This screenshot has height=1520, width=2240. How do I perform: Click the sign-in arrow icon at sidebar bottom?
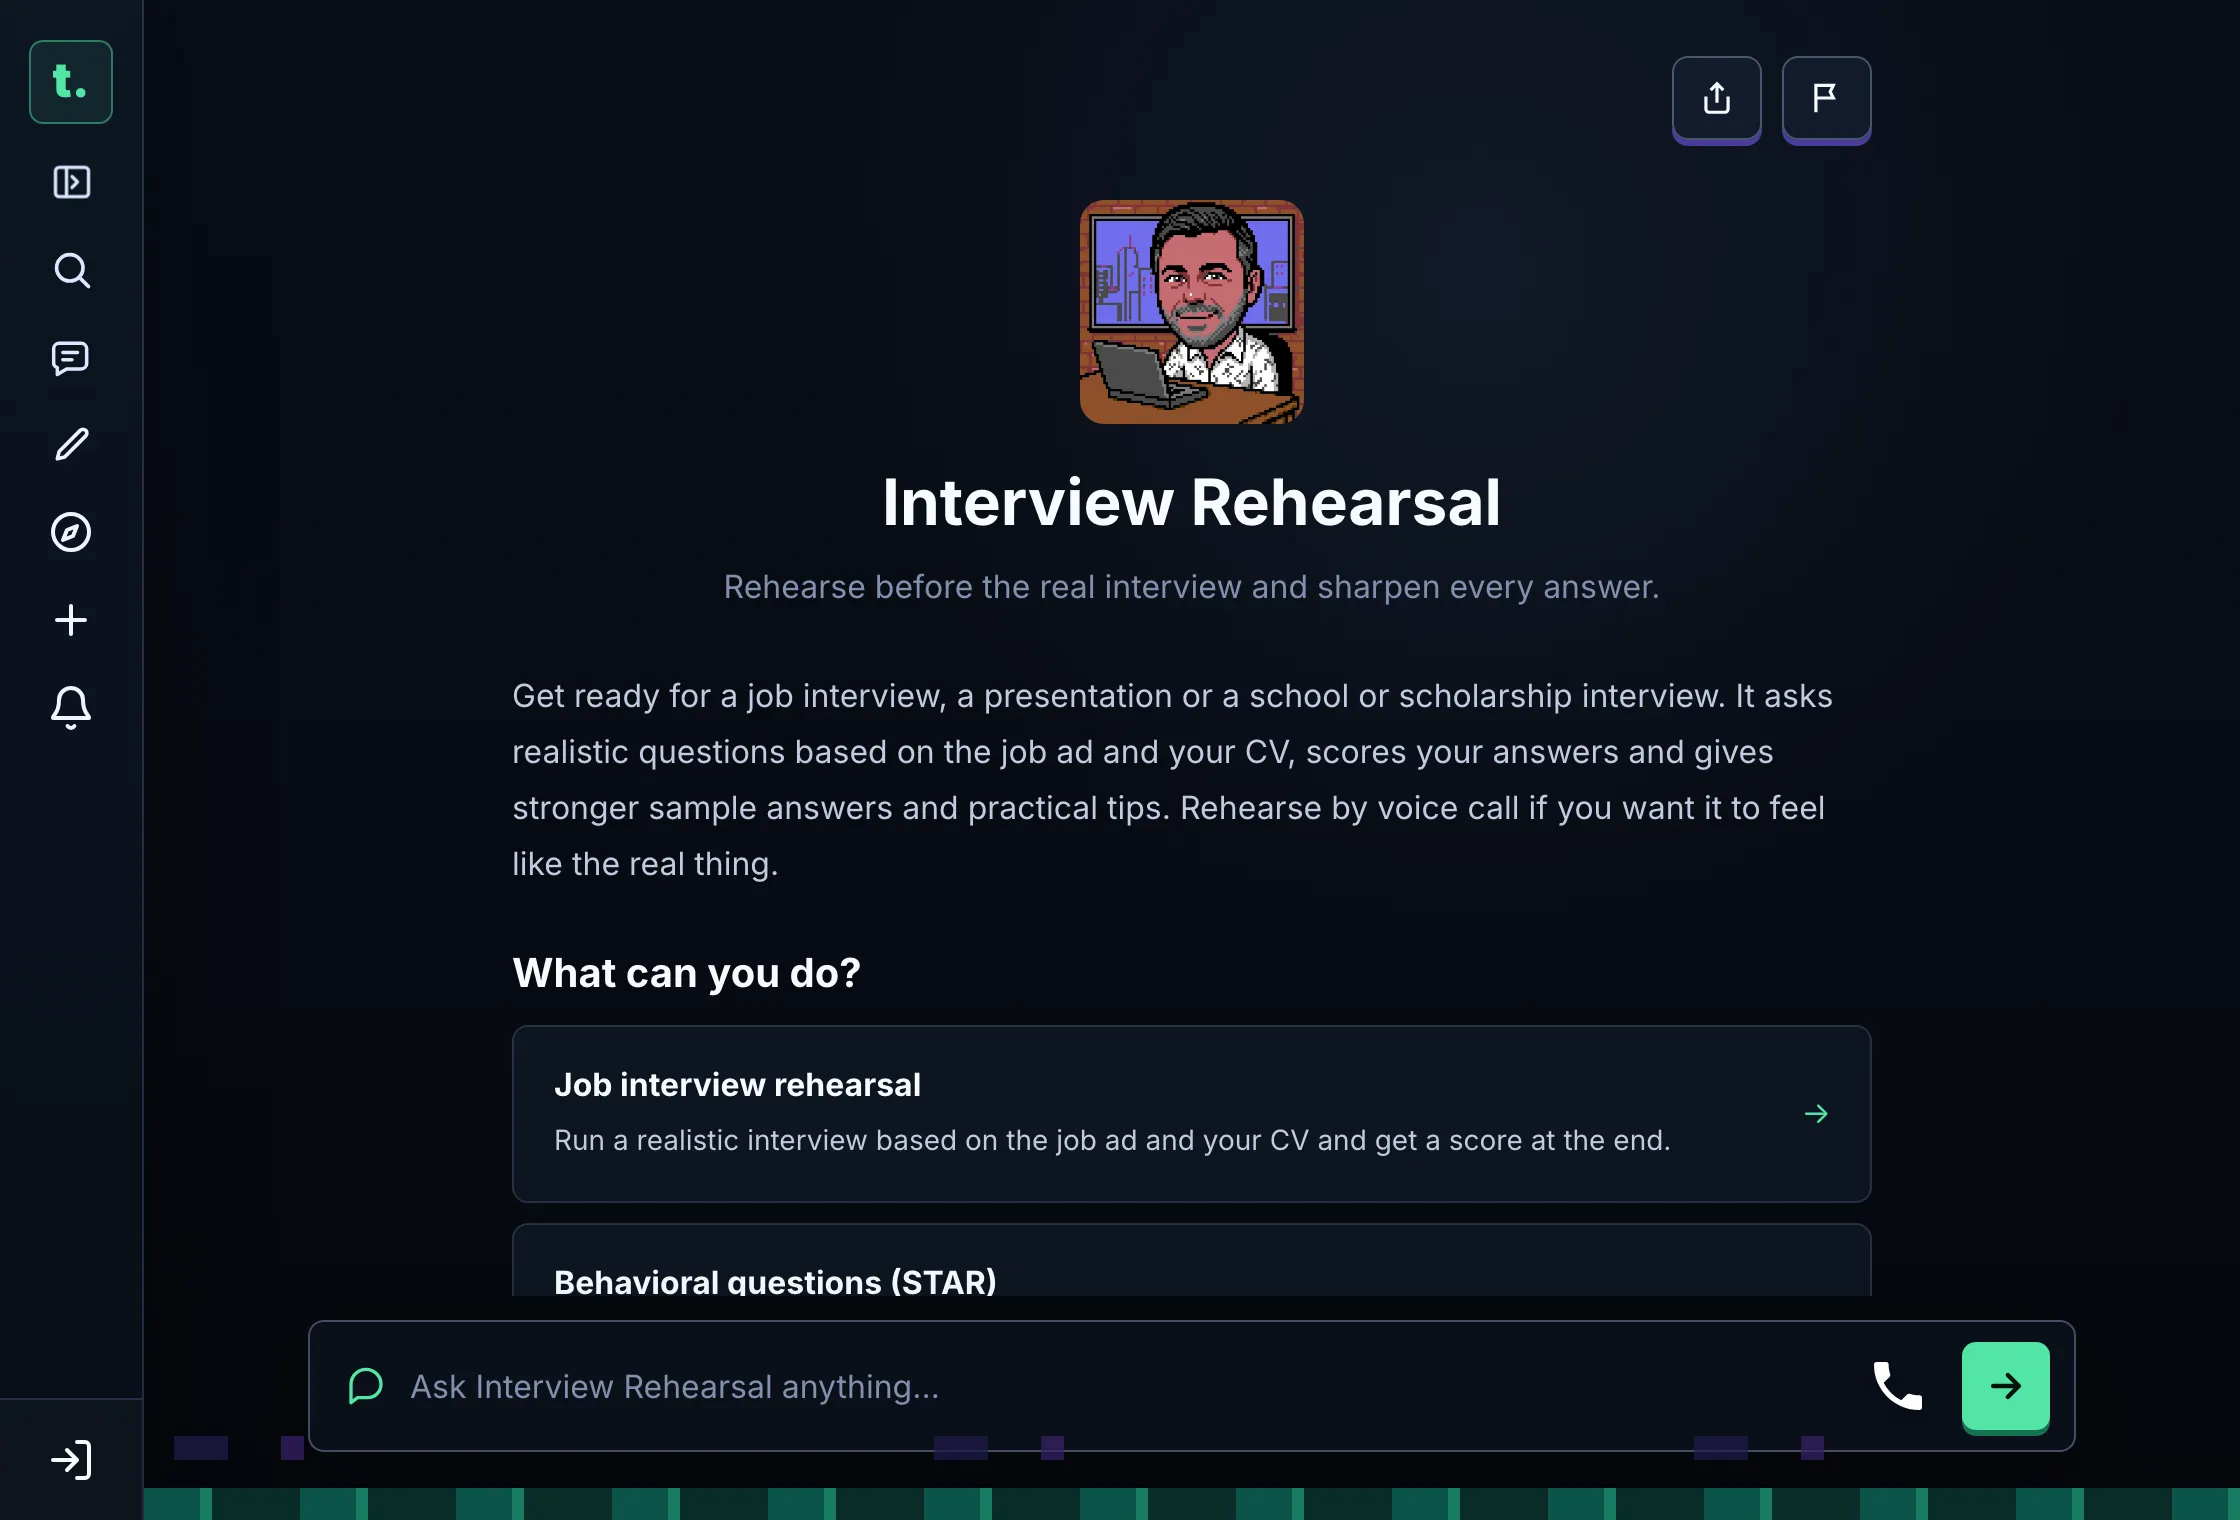click(x=71, y=1460)
